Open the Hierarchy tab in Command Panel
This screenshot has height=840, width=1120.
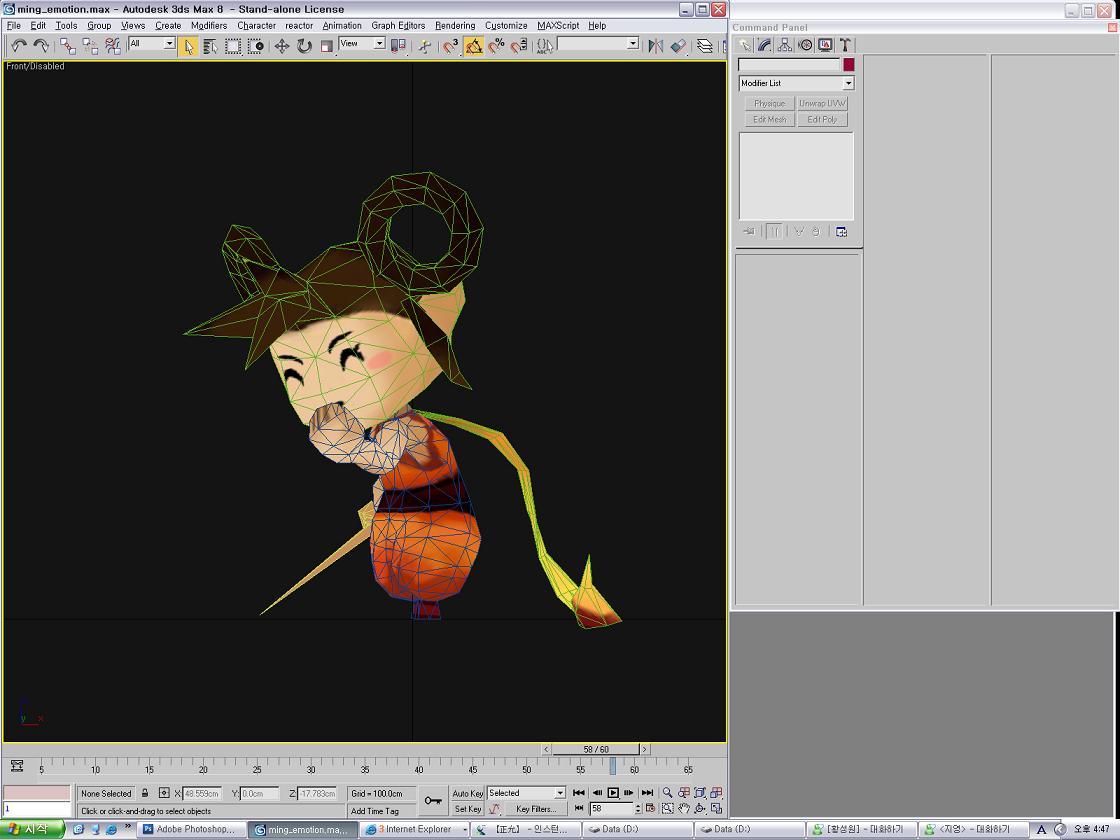pos(785,45)
